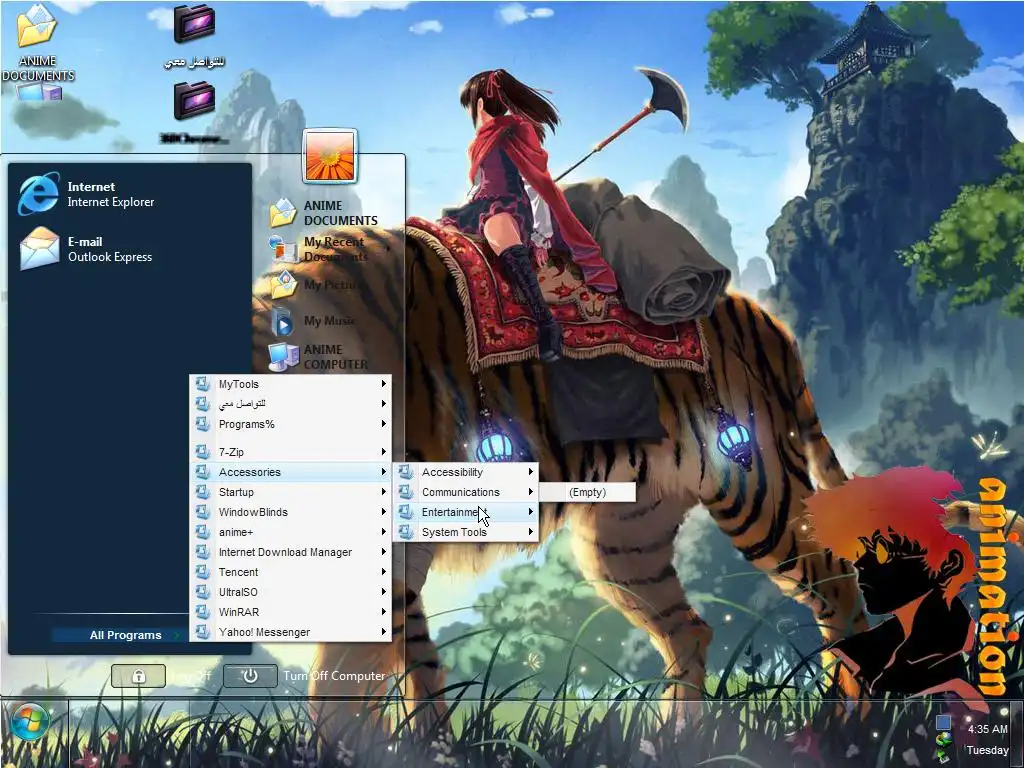Expand arrow next to Internet Download Manager
This screenshot has width=1024, height=768.
pos(383,552)
